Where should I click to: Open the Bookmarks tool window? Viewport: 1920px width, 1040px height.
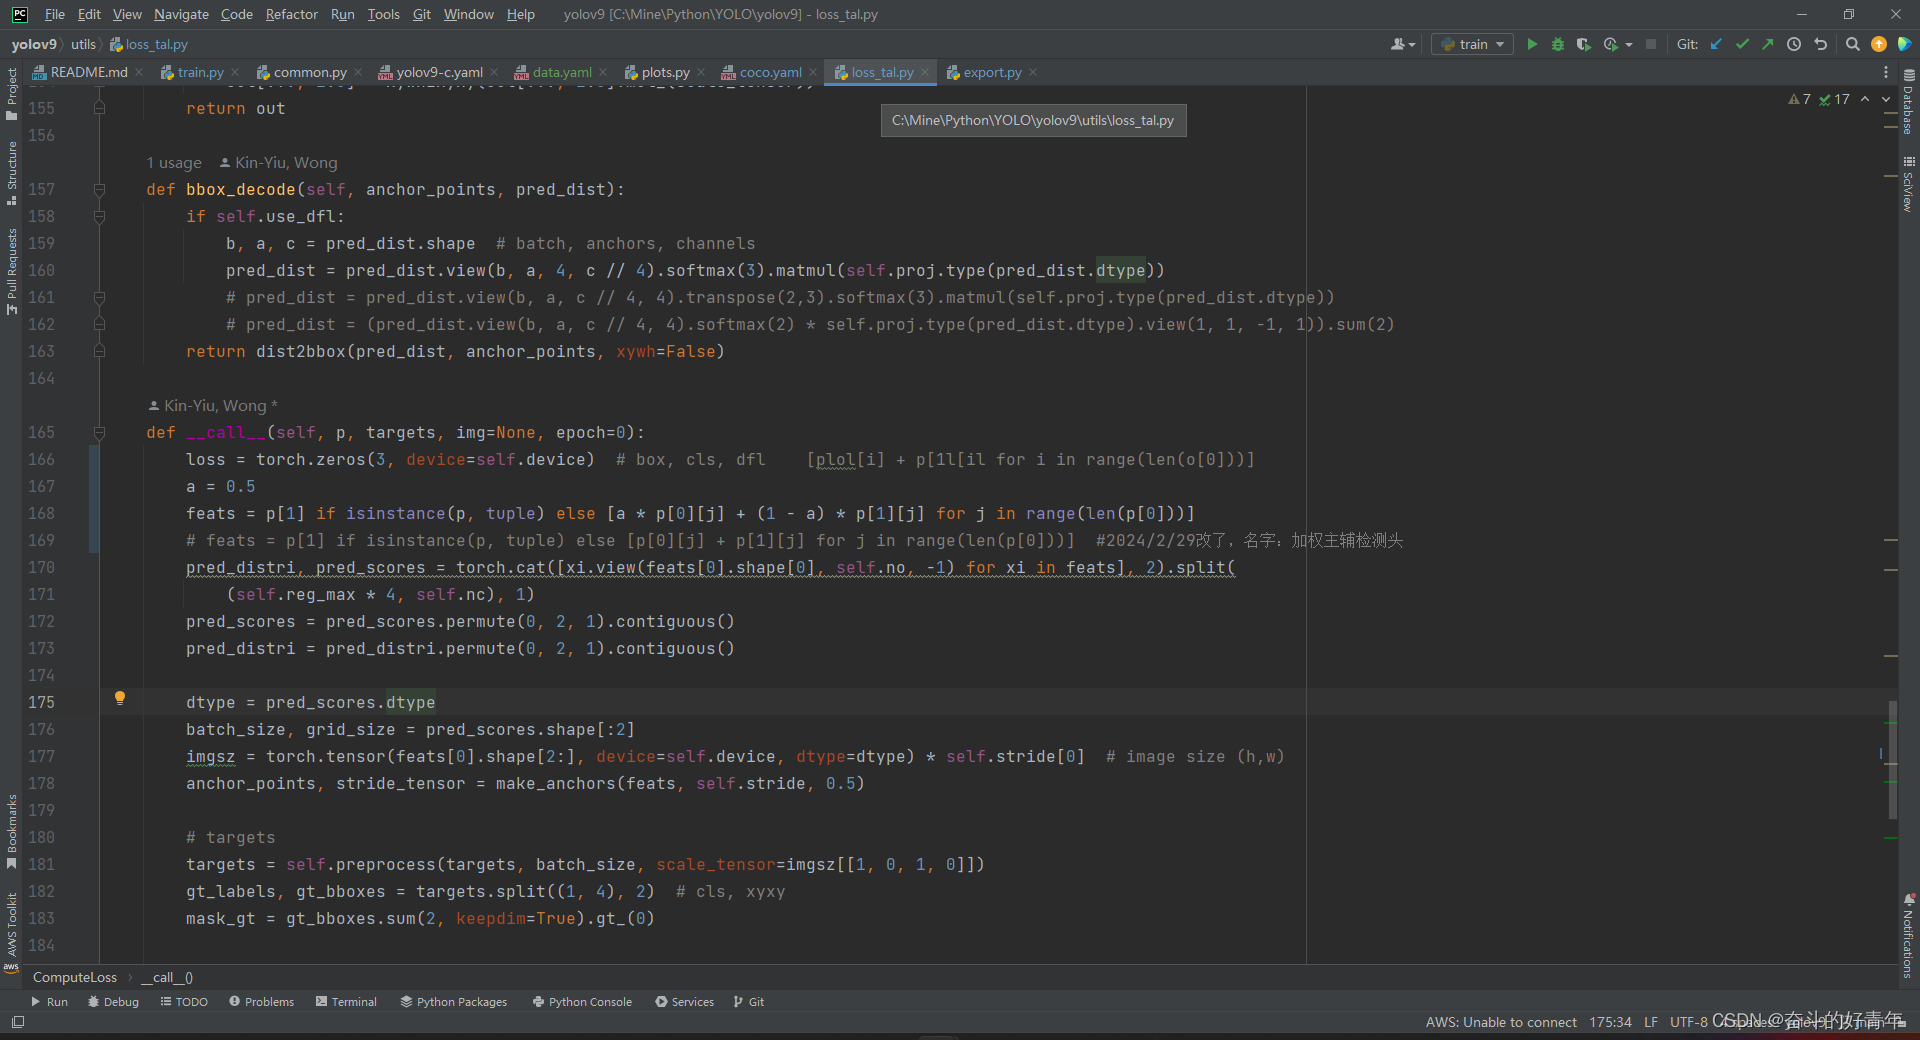click(x=11, y=832)
